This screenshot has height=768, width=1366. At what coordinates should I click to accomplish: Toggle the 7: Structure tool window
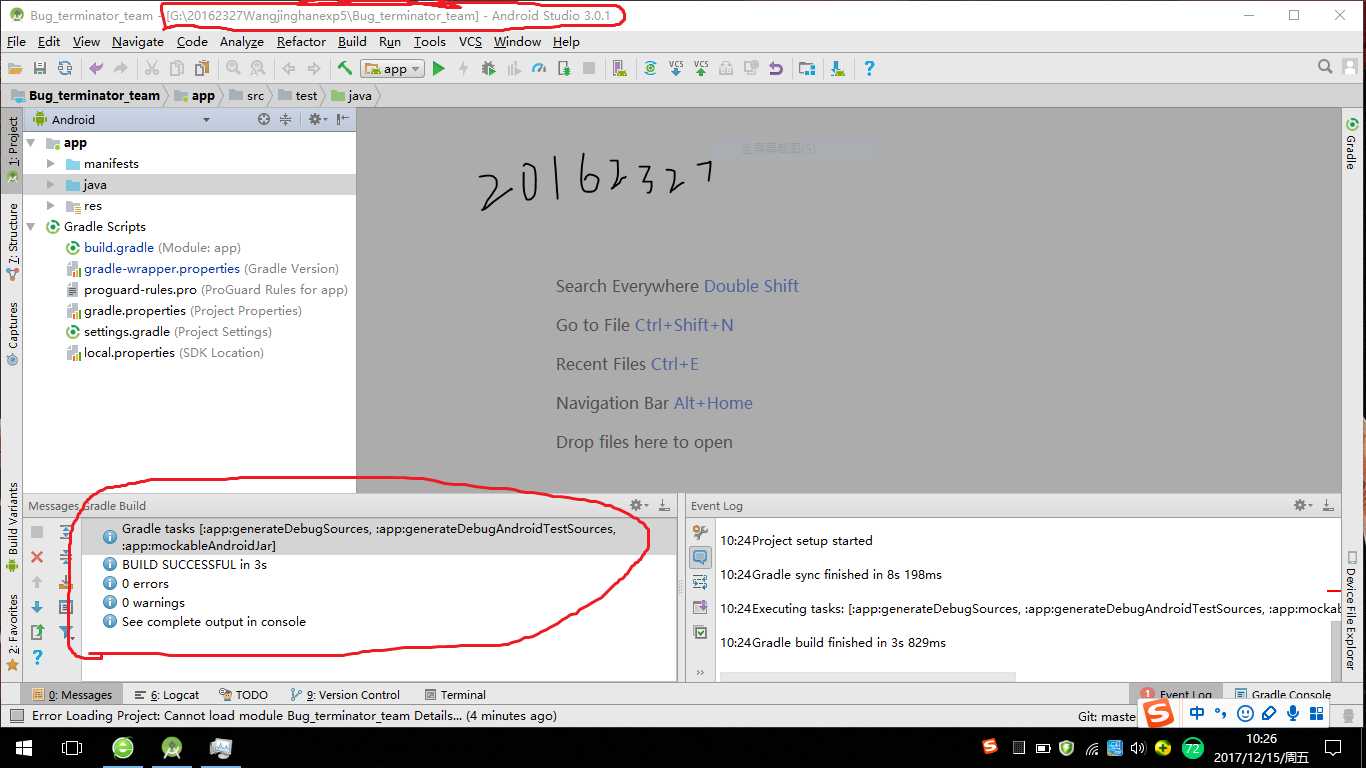[x=12, y=241]
